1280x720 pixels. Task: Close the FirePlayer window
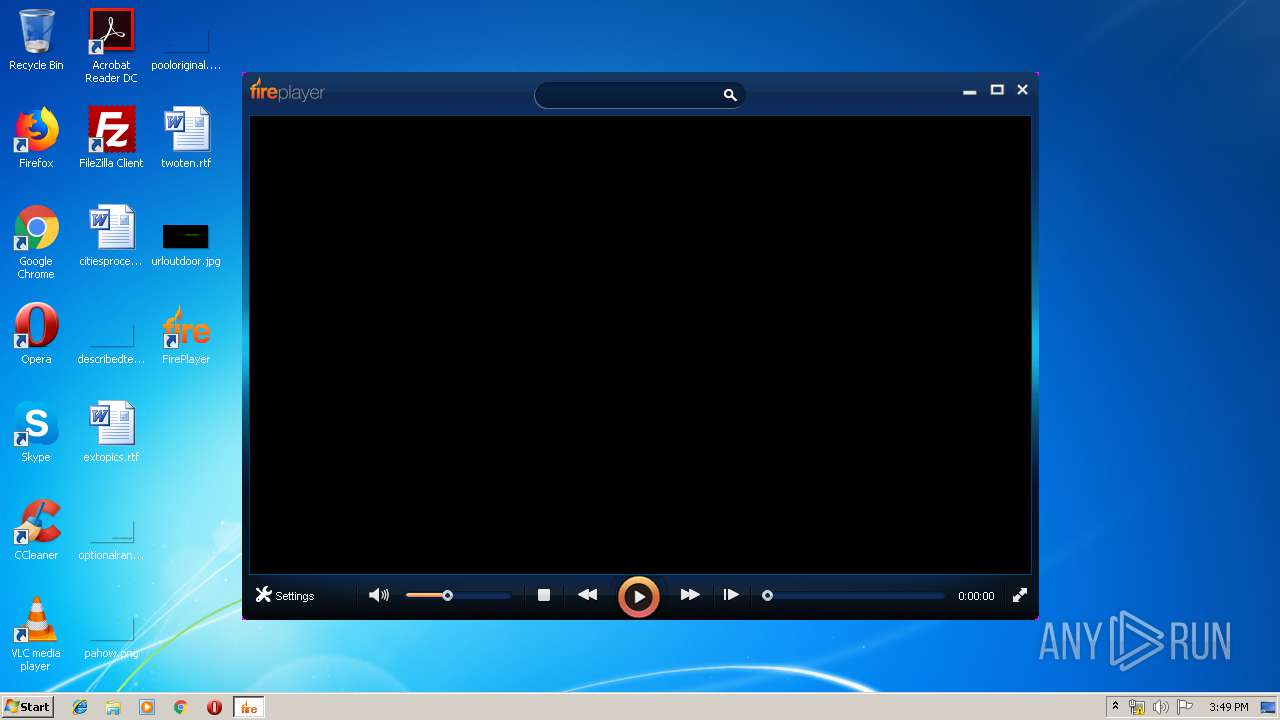point(1022,90)
